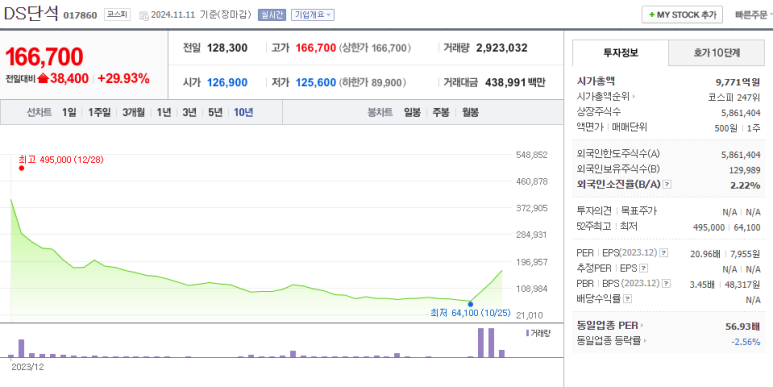Click the red 최고 495,000 marker dot
The height and width of the screenshot is (387, 773).
(x=21, y=168)
